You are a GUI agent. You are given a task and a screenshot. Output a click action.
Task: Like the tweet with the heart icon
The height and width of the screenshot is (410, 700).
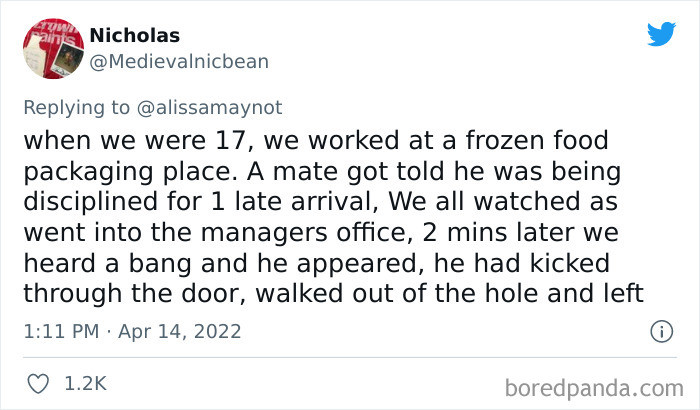point(38,384)
